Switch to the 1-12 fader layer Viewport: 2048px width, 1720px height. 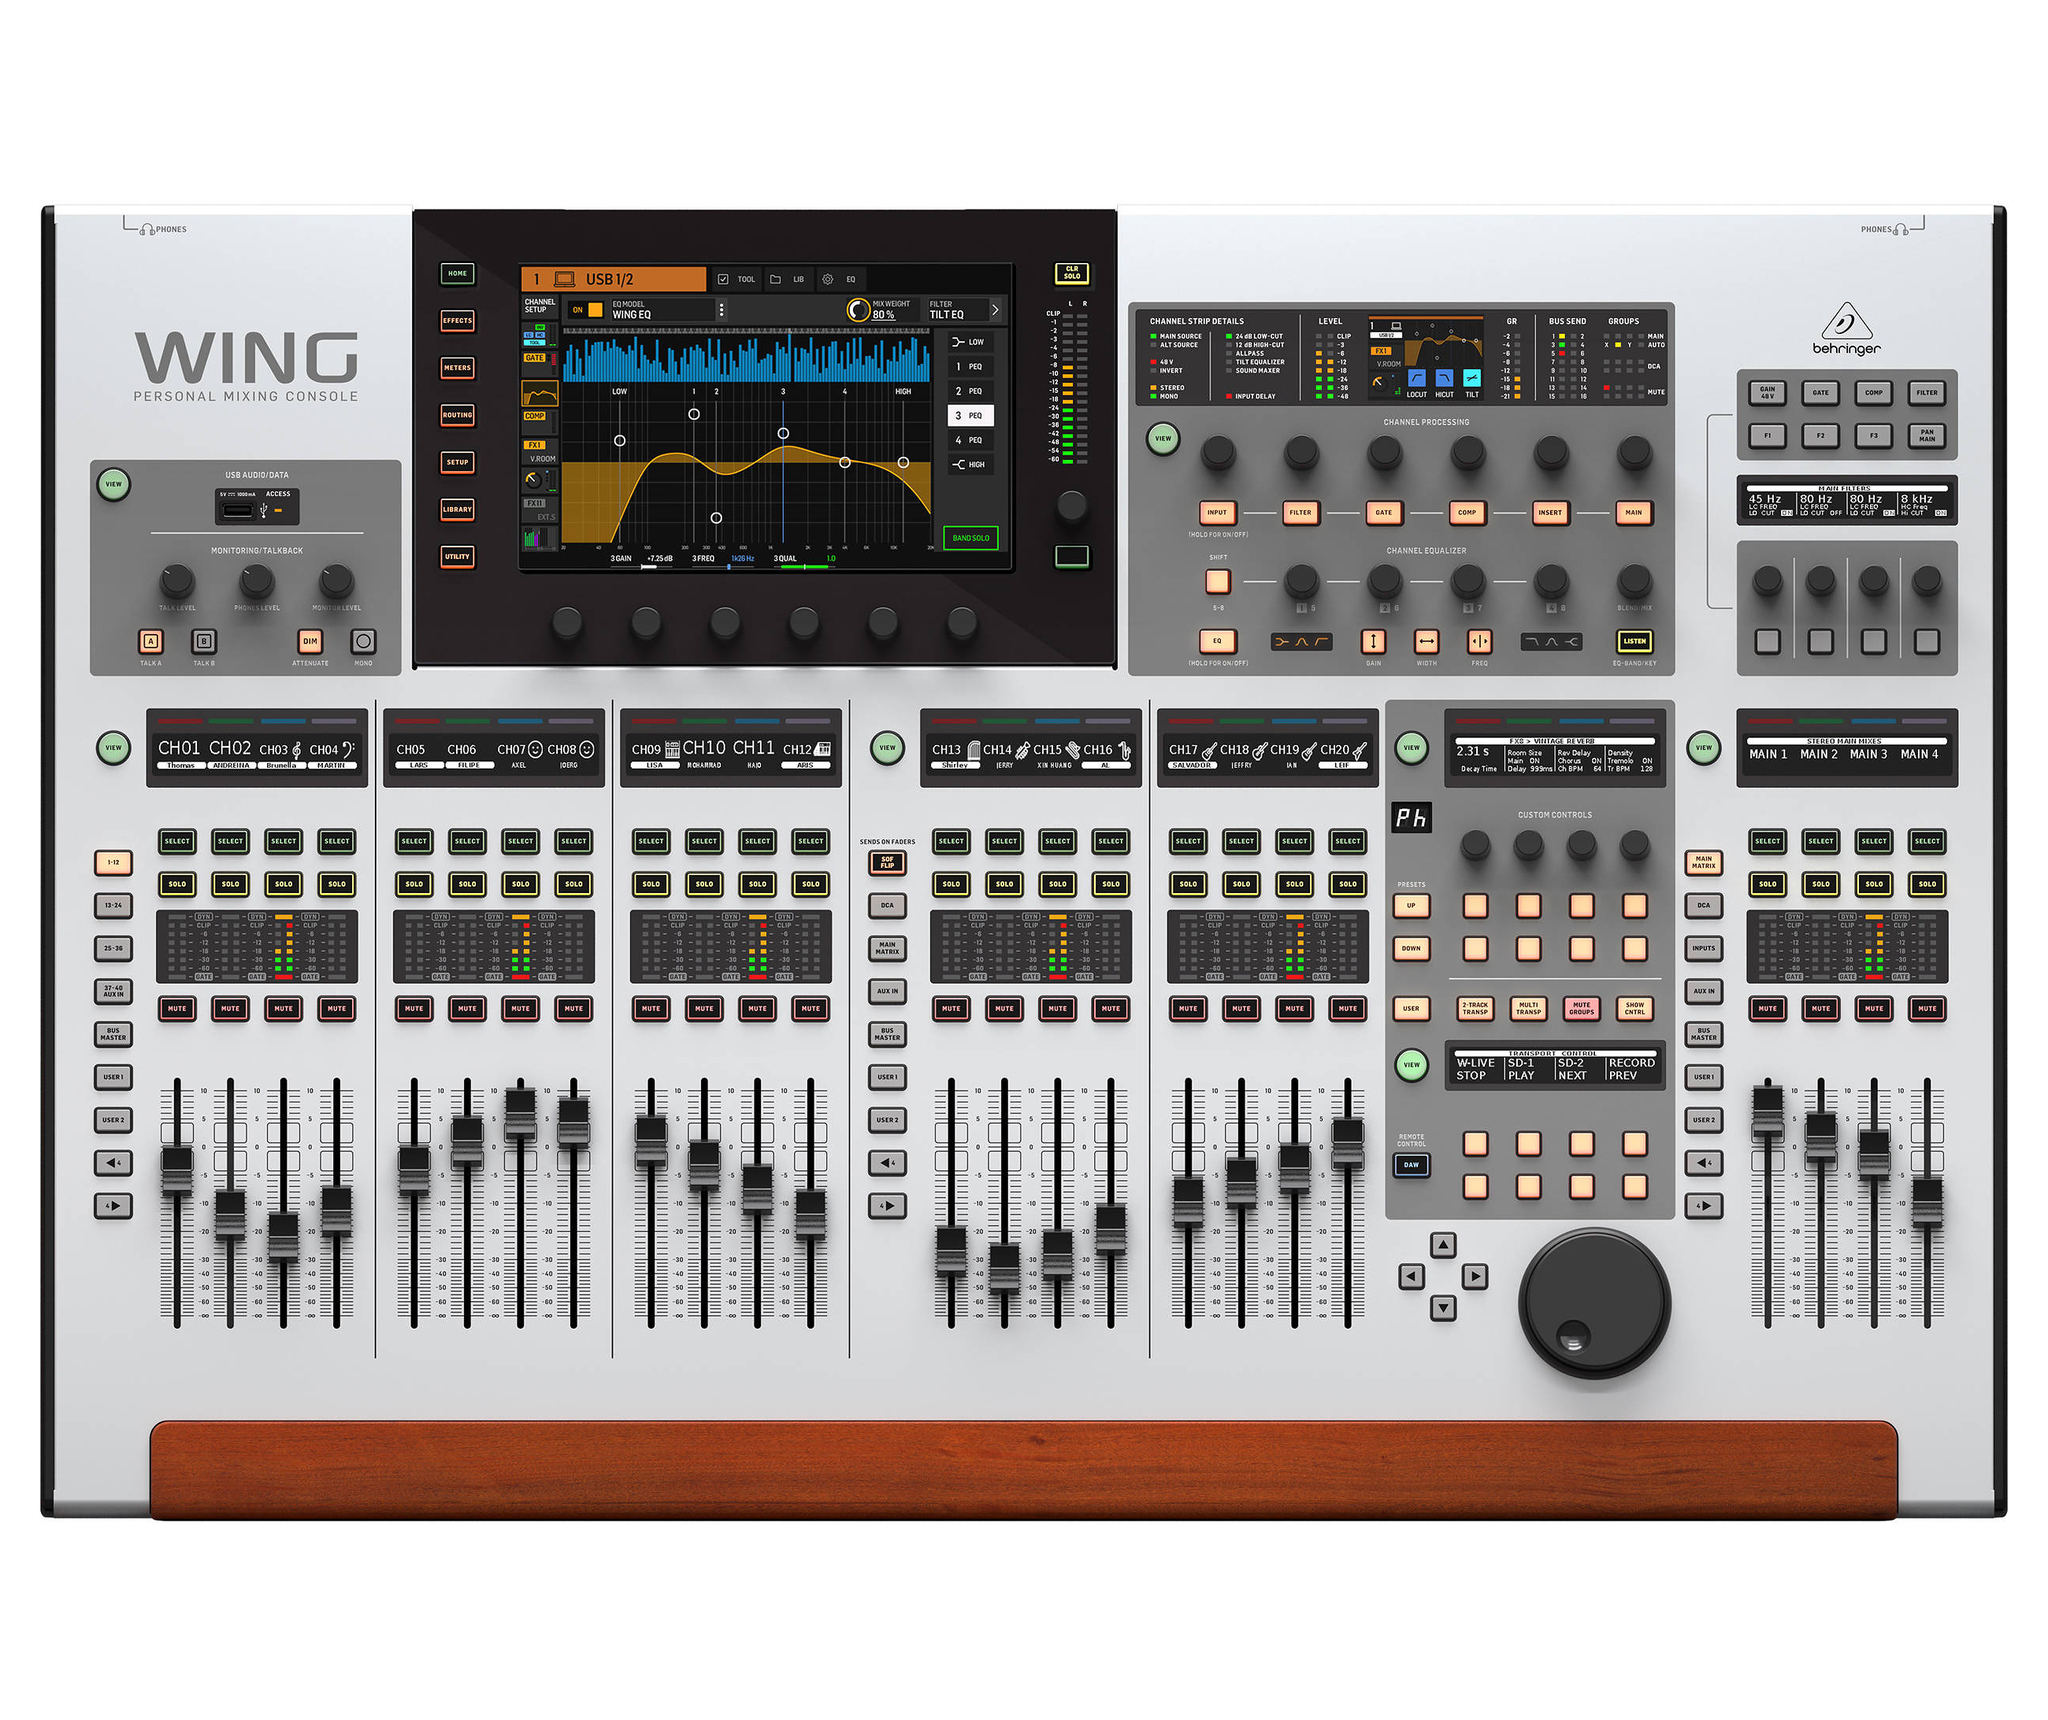pyautogui.click(x=113, y=862)
